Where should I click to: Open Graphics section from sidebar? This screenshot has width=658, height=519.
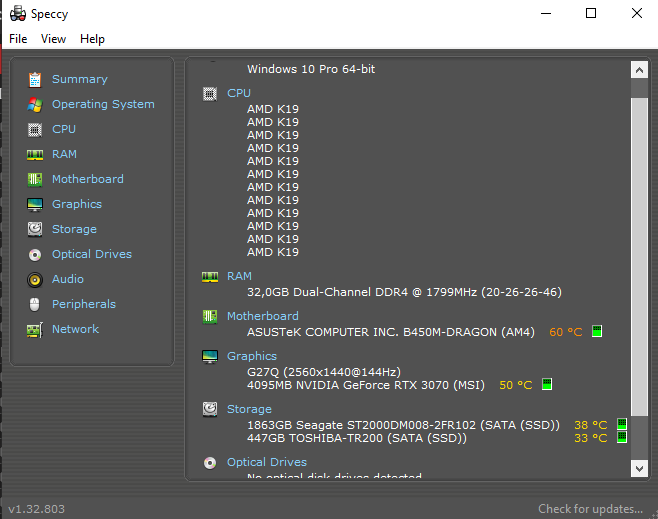click(77, 204)
